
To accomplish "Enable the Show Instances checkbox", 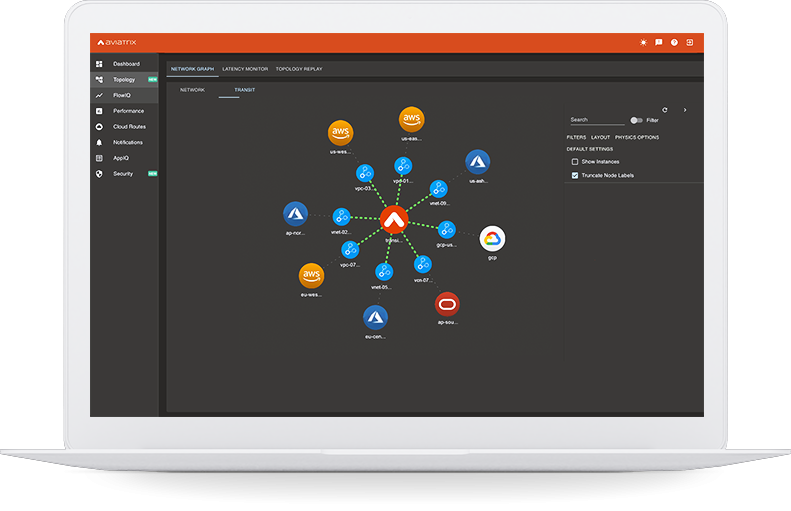I will coord(575,162).
